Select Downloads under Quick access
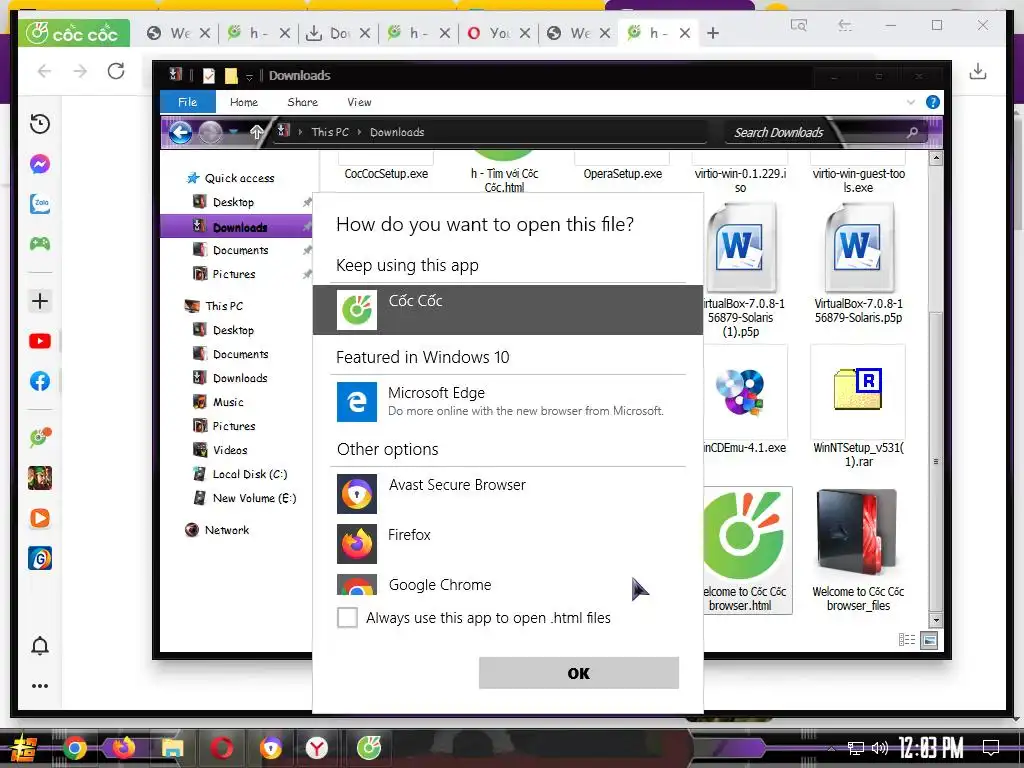This screenshot has height=768, width=1024. (x=239, y=227)
